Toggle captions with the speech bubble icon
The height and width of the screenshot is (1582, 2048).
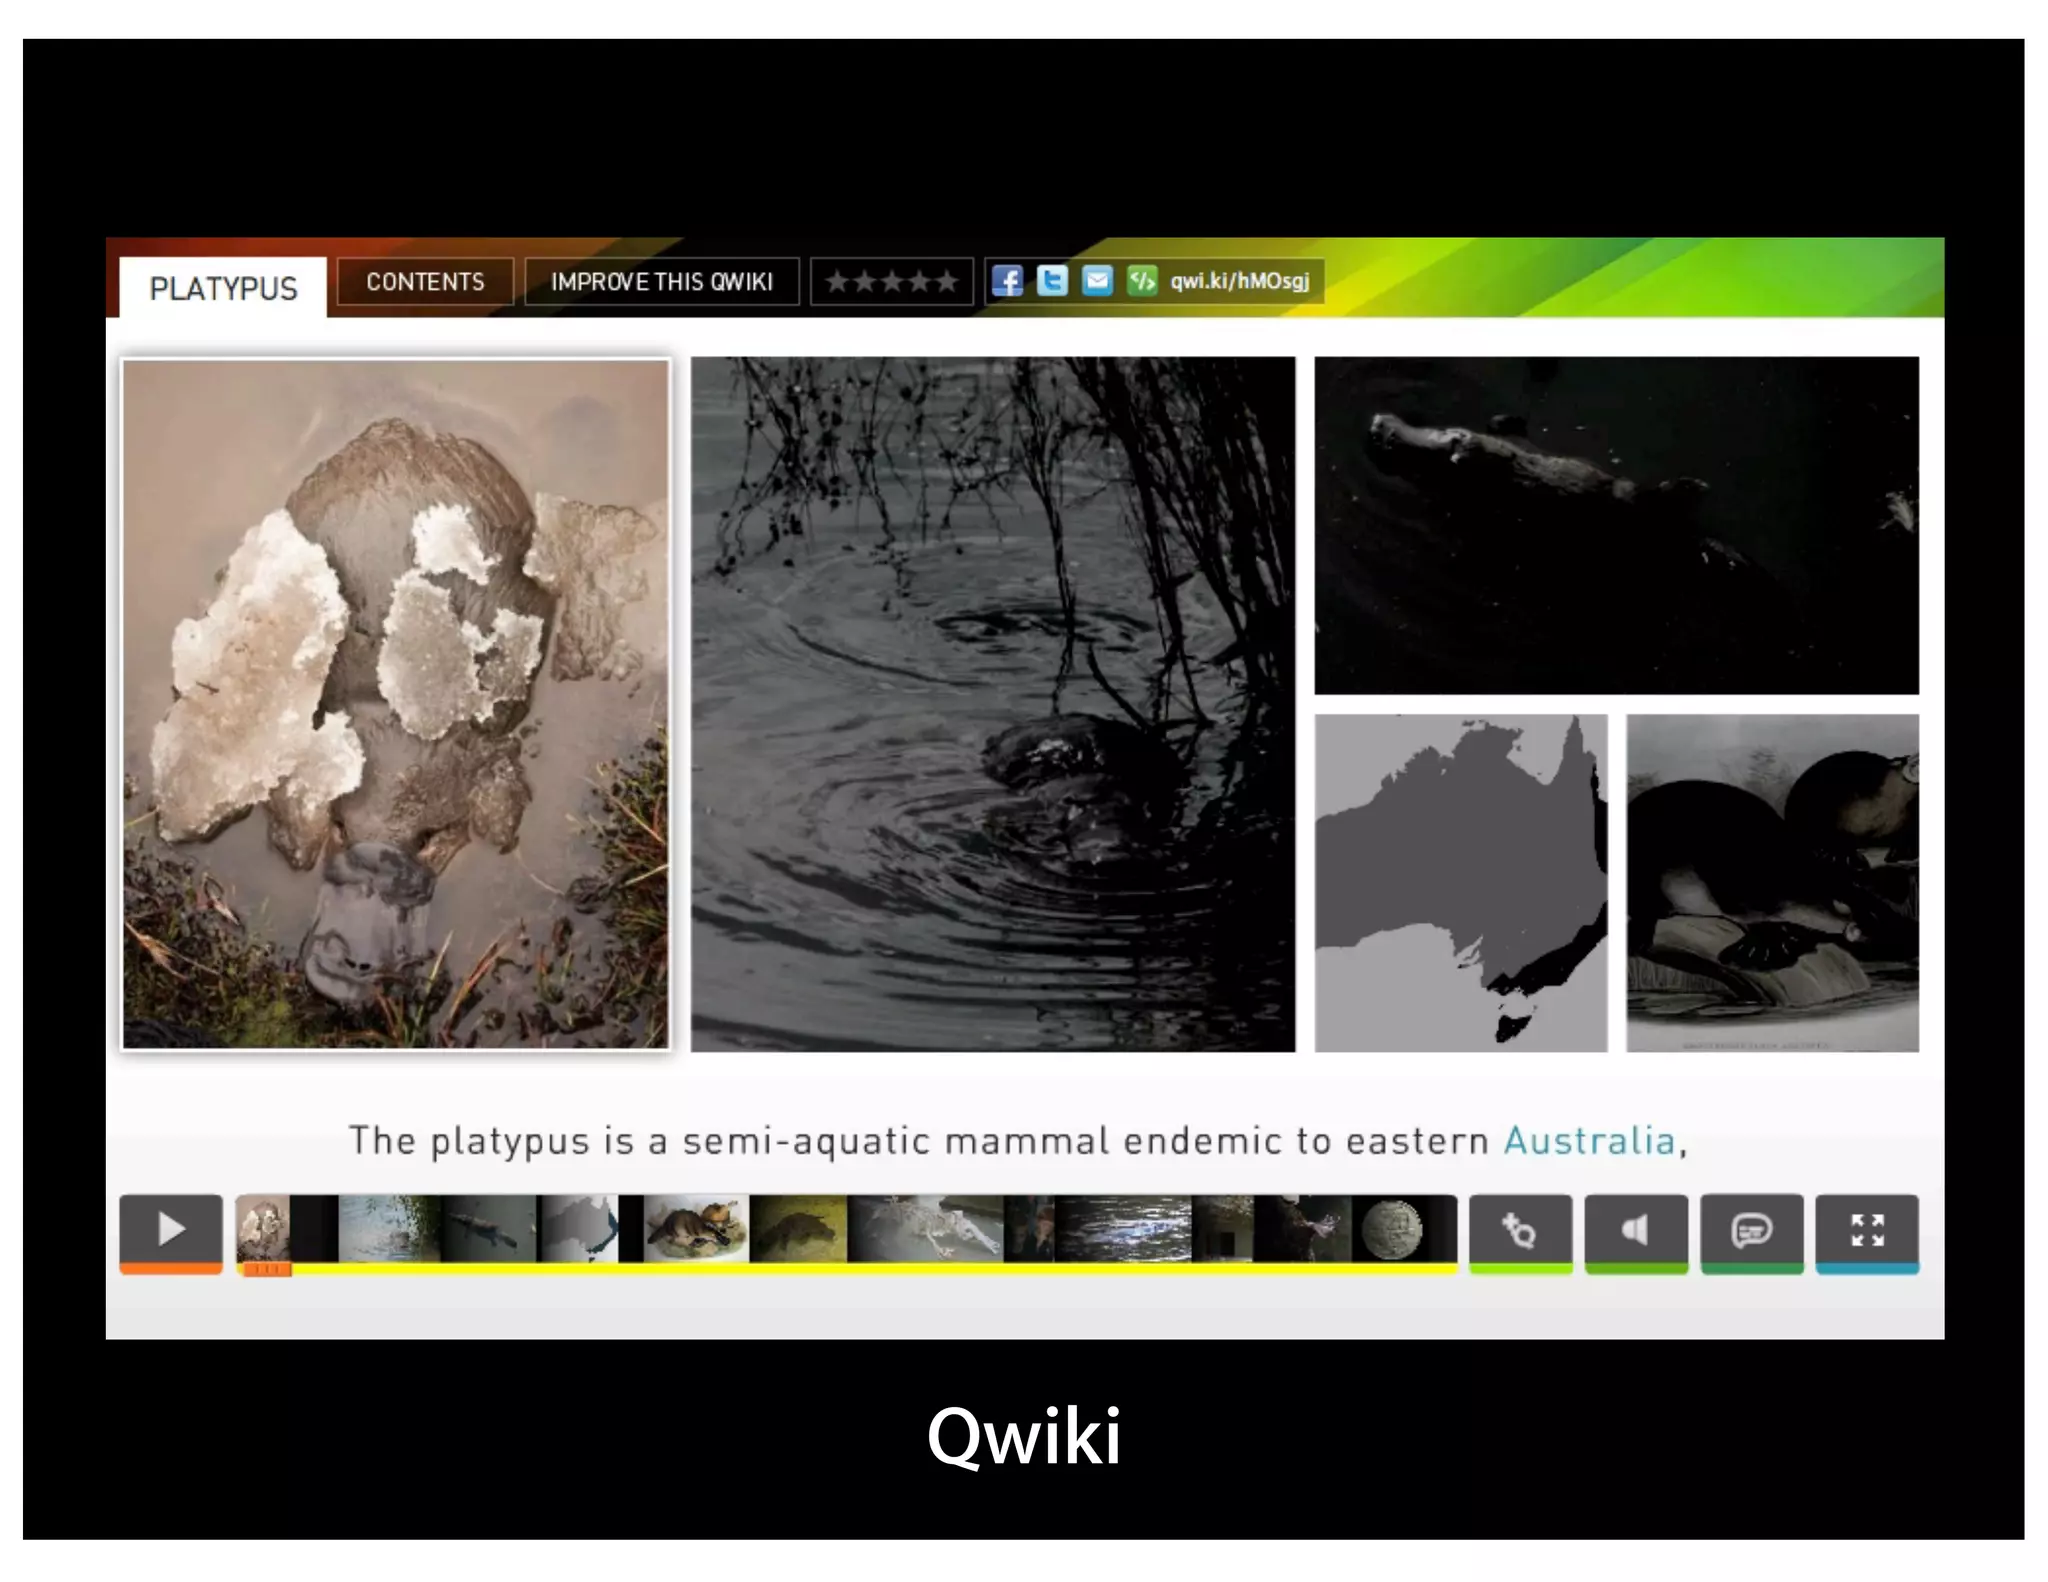[1752, 1232]
